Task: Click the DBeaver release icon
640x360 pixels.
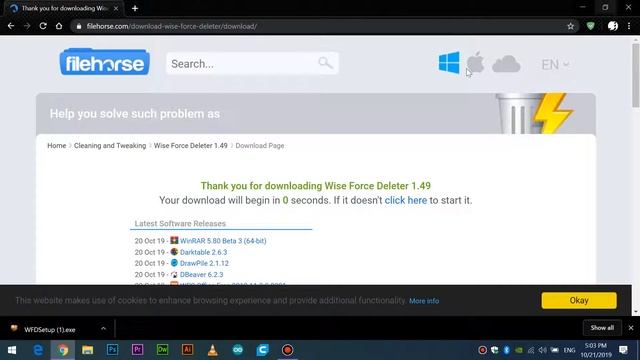Action: pyautogui.click(x=174, y=274)
